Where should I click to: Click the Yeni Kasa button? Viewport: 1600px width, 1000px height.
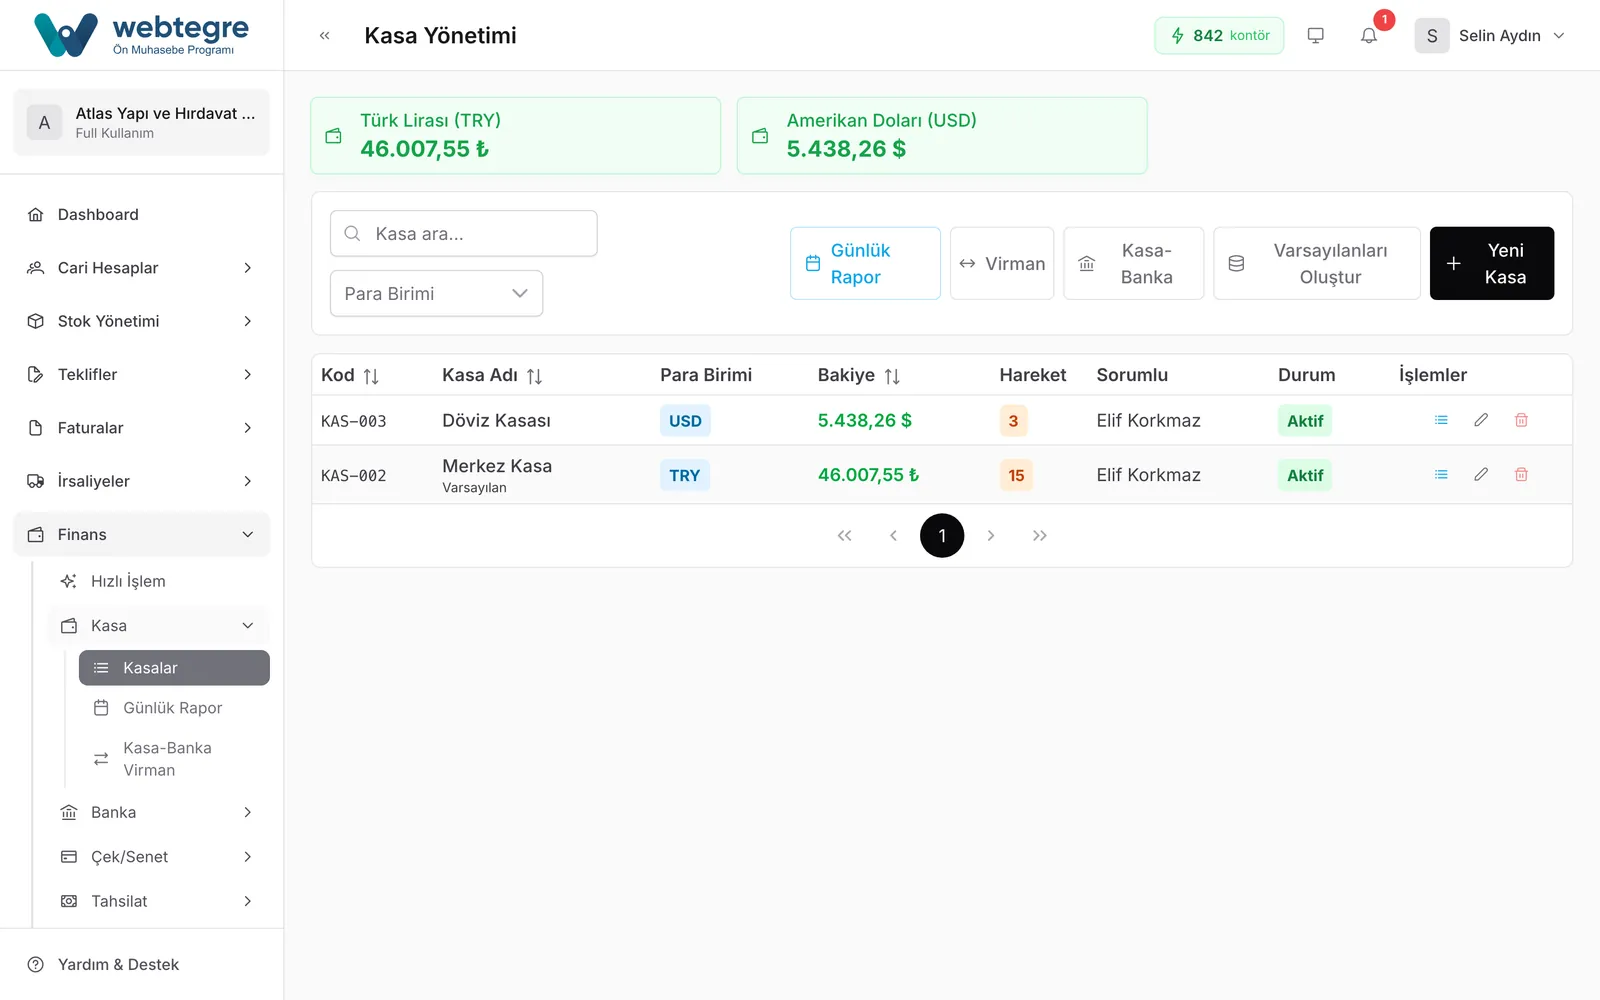click(x=1491, y=263)
